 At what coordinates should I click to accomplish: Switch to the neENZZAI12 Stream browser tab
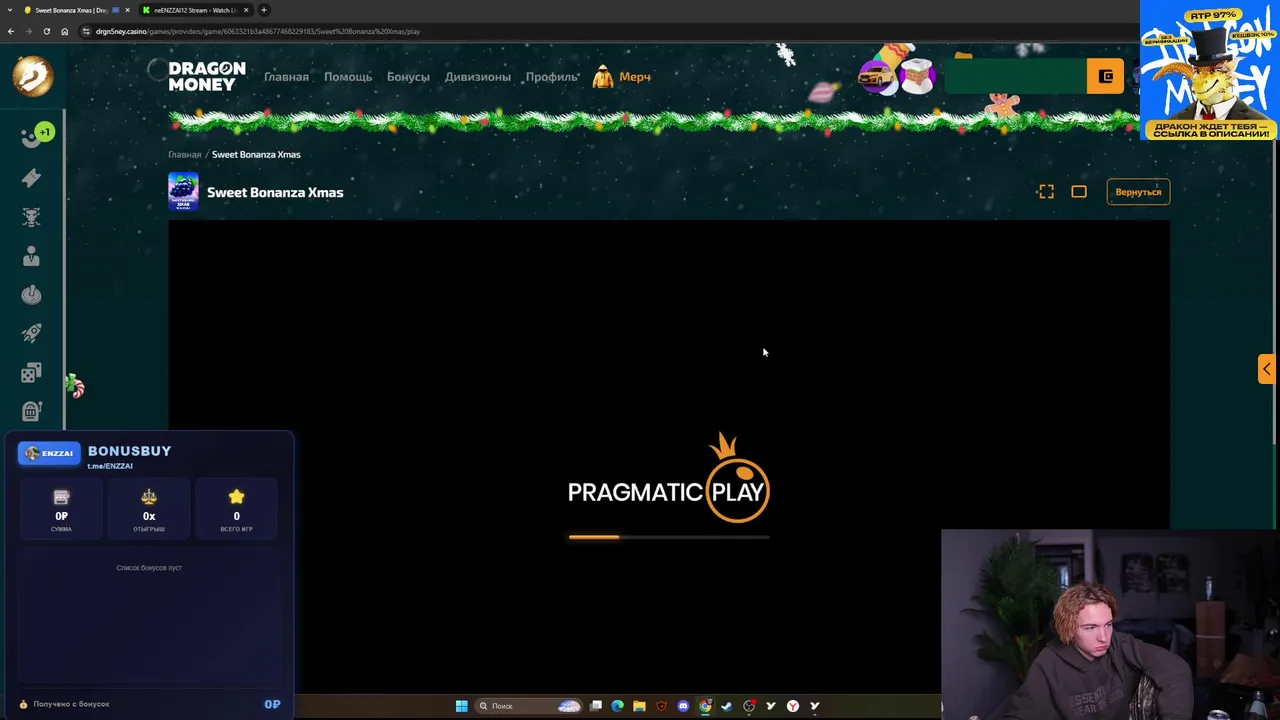click(195, 10)
